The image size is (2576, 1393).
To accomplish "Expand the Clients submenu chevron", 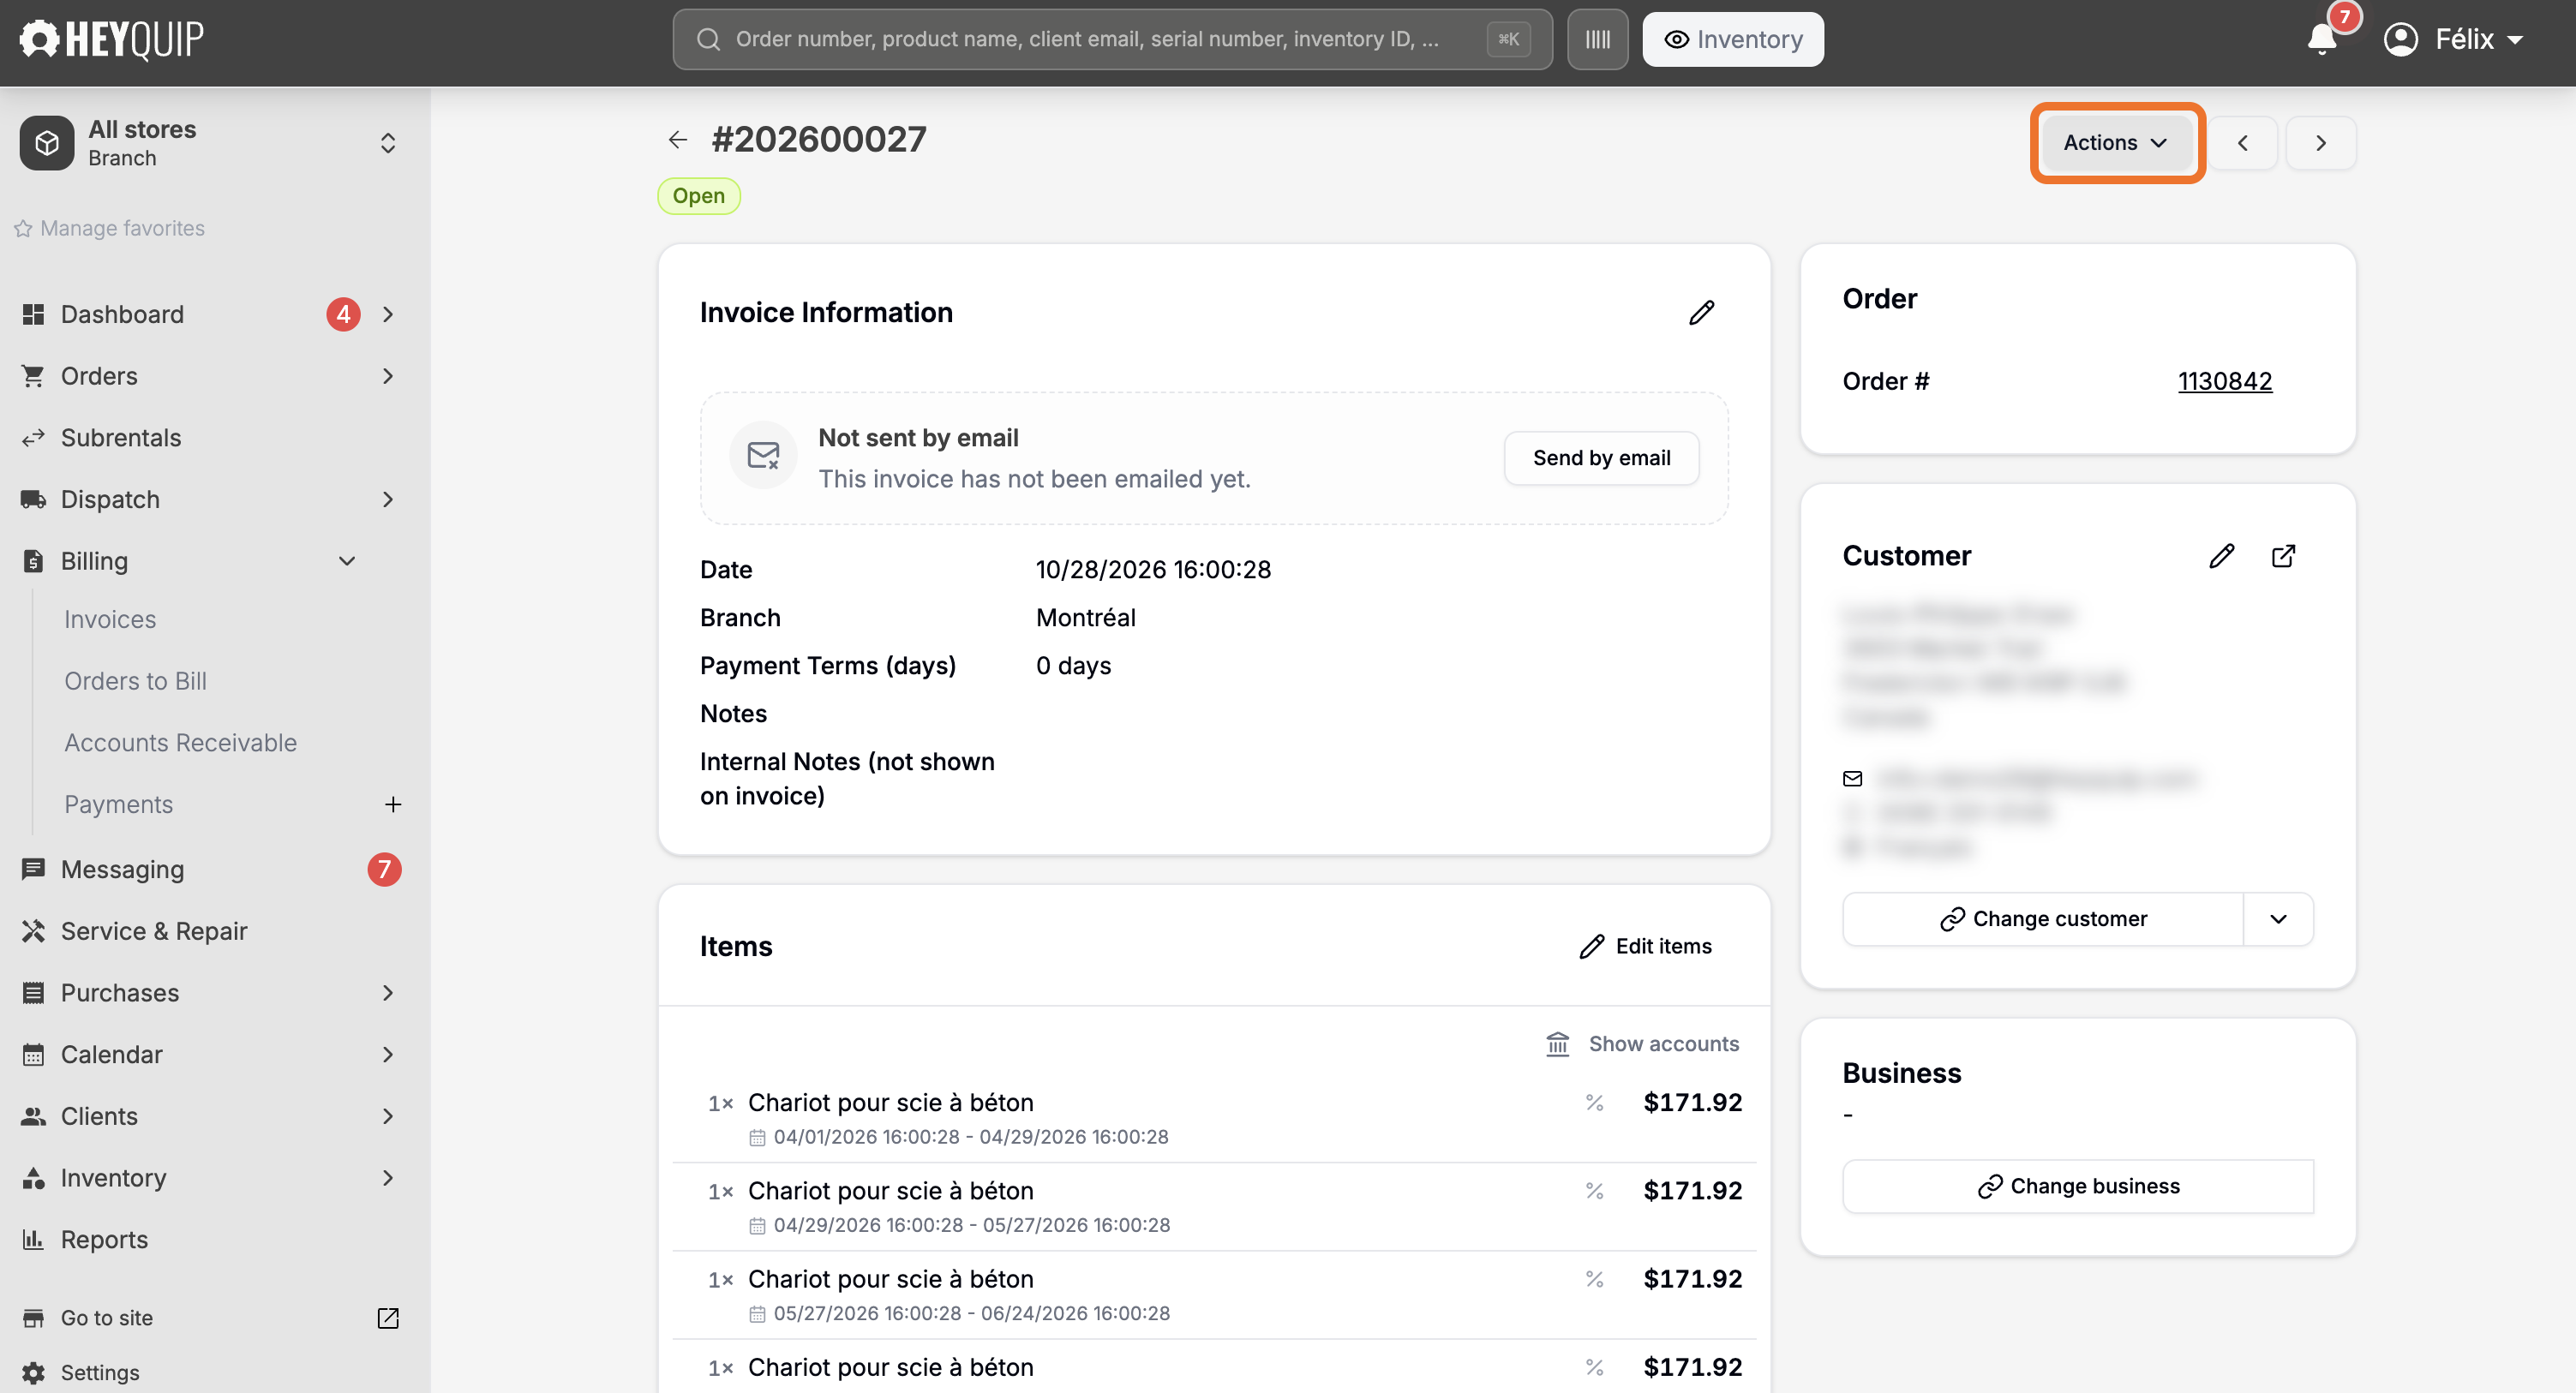I will [388, 1116].
